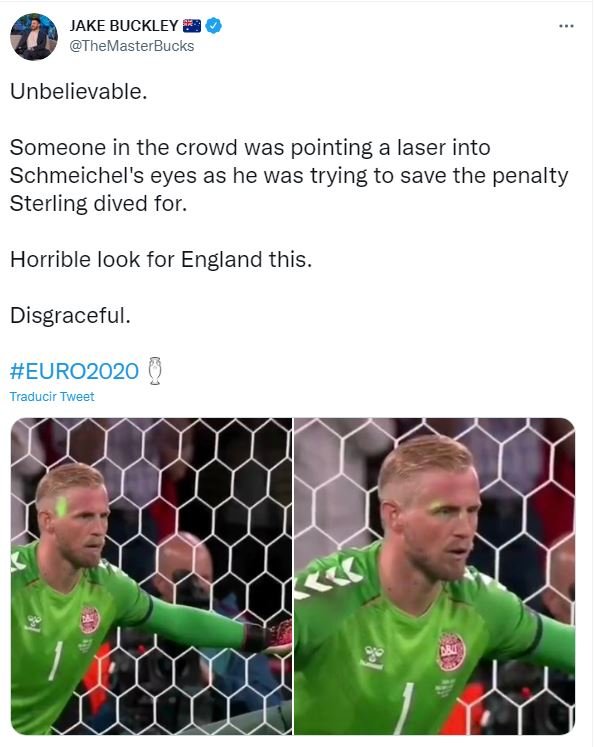Click the trophy emoji after #EURO2020

155,371
